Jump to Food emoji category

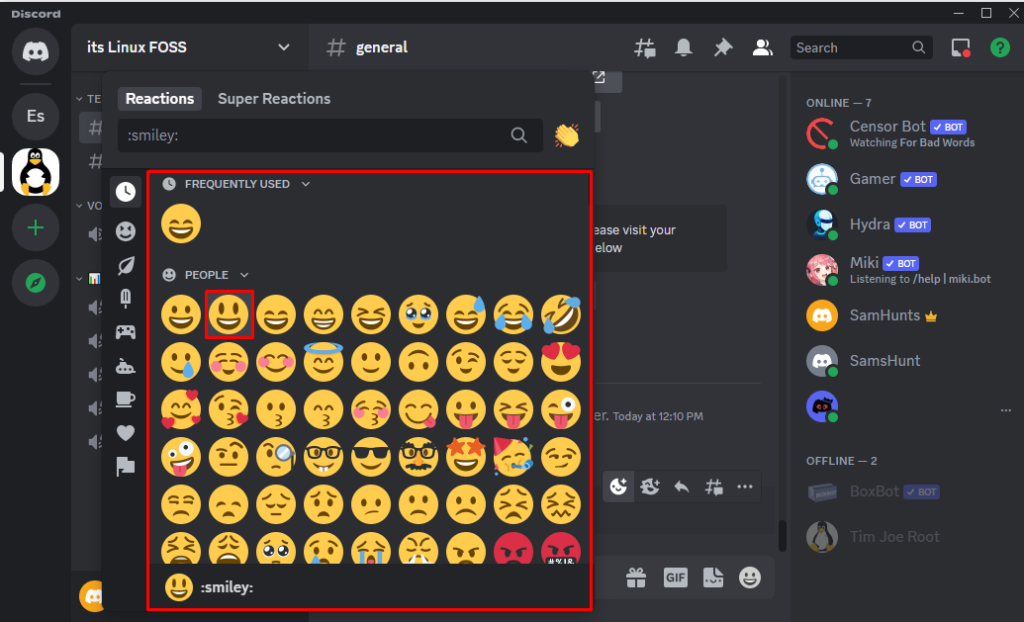tap(126, 299)
